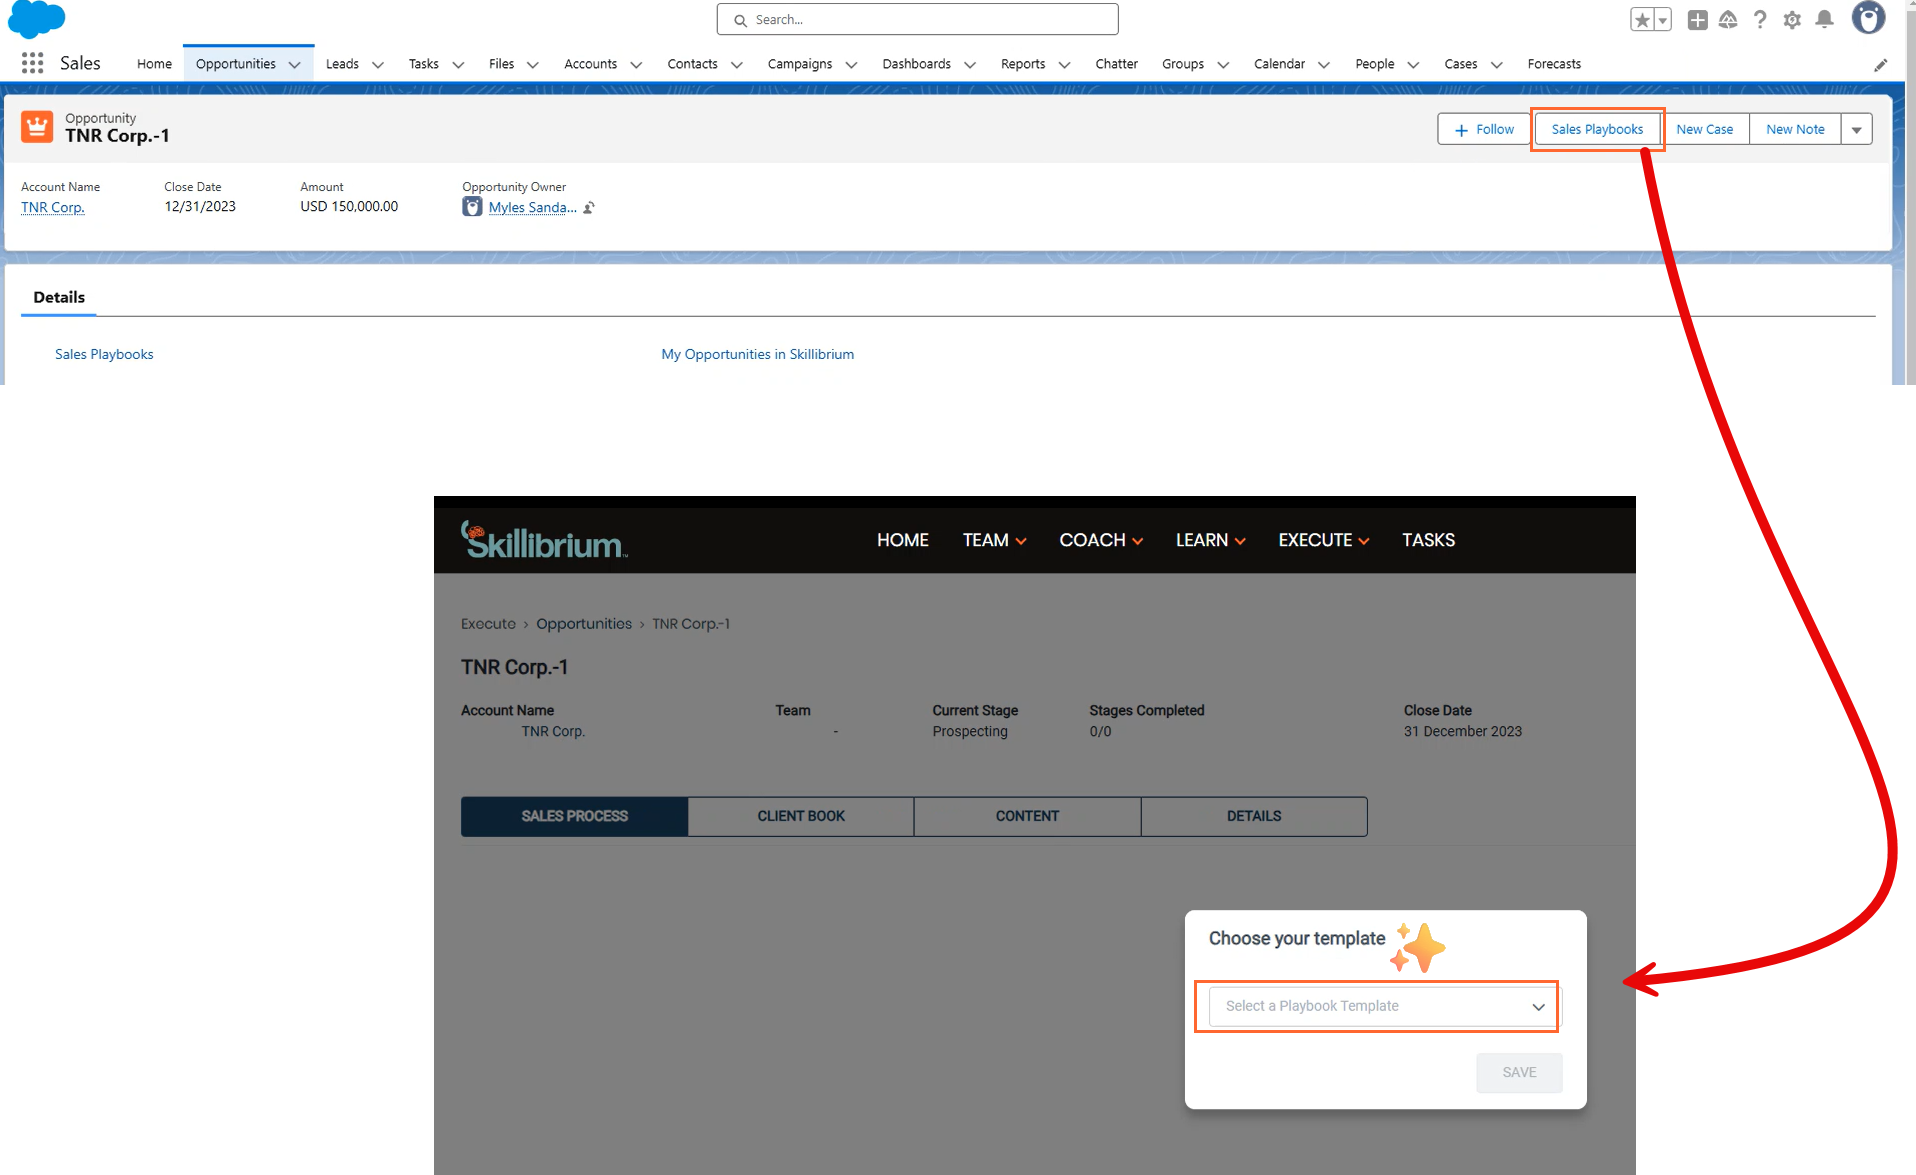This screenshot has height=1175, width=1916.
Task: Click the Execute breadcrumb
Action: point(488,624)
